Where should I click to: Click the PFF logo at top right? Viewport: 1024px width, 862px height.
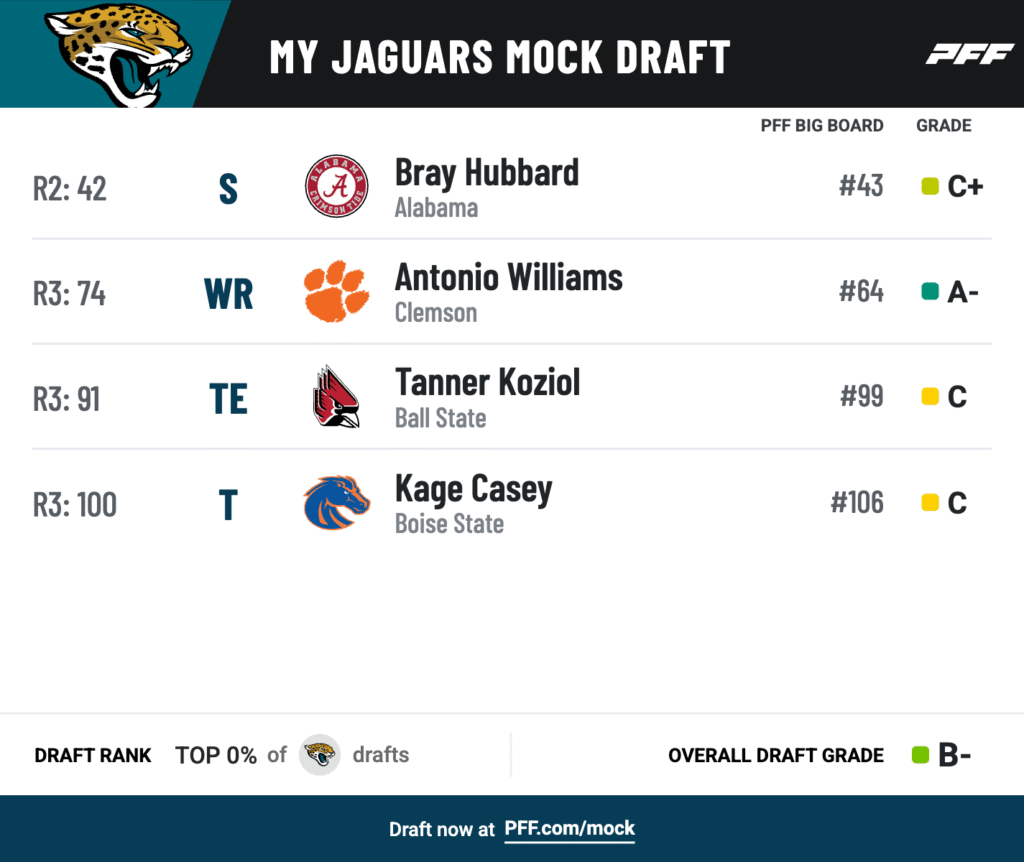[969, 54]
